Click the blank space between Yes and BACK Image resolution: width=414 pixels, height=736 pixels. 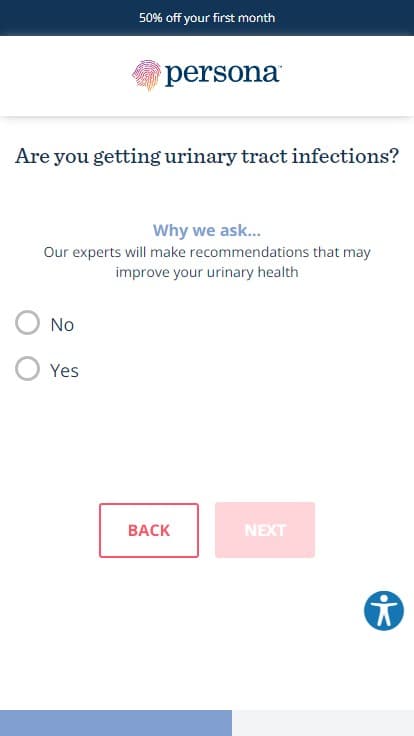click(x=207, y=441)
